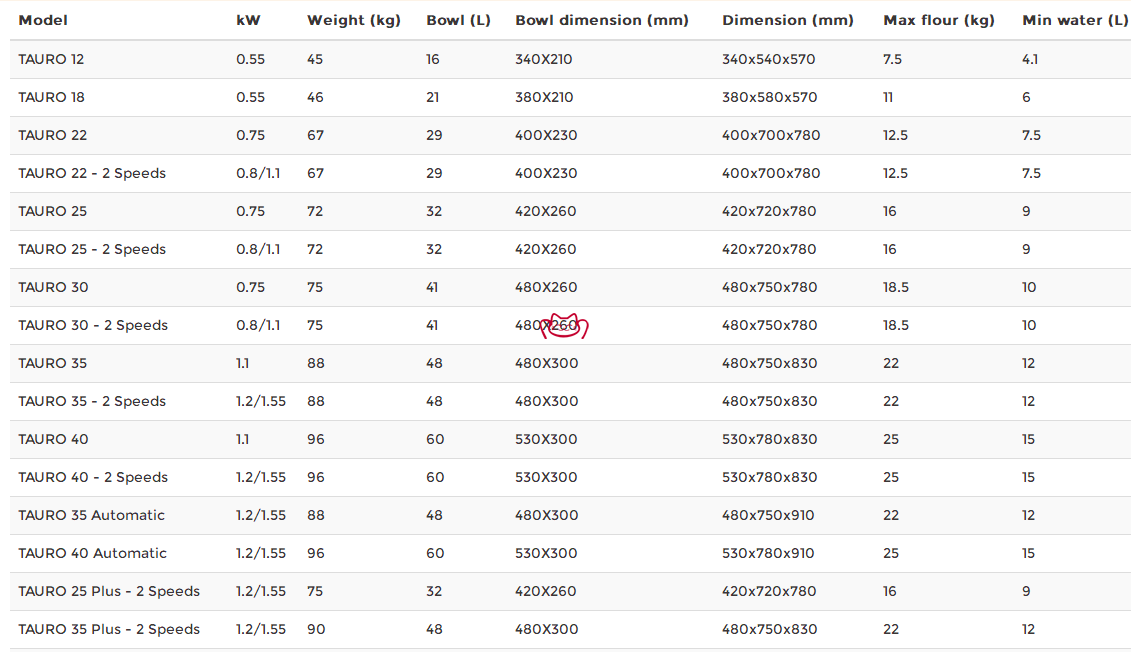Screen dimensions: 1131x652
Task: Select the TAURO 18 model name
Action: (51, 97)
